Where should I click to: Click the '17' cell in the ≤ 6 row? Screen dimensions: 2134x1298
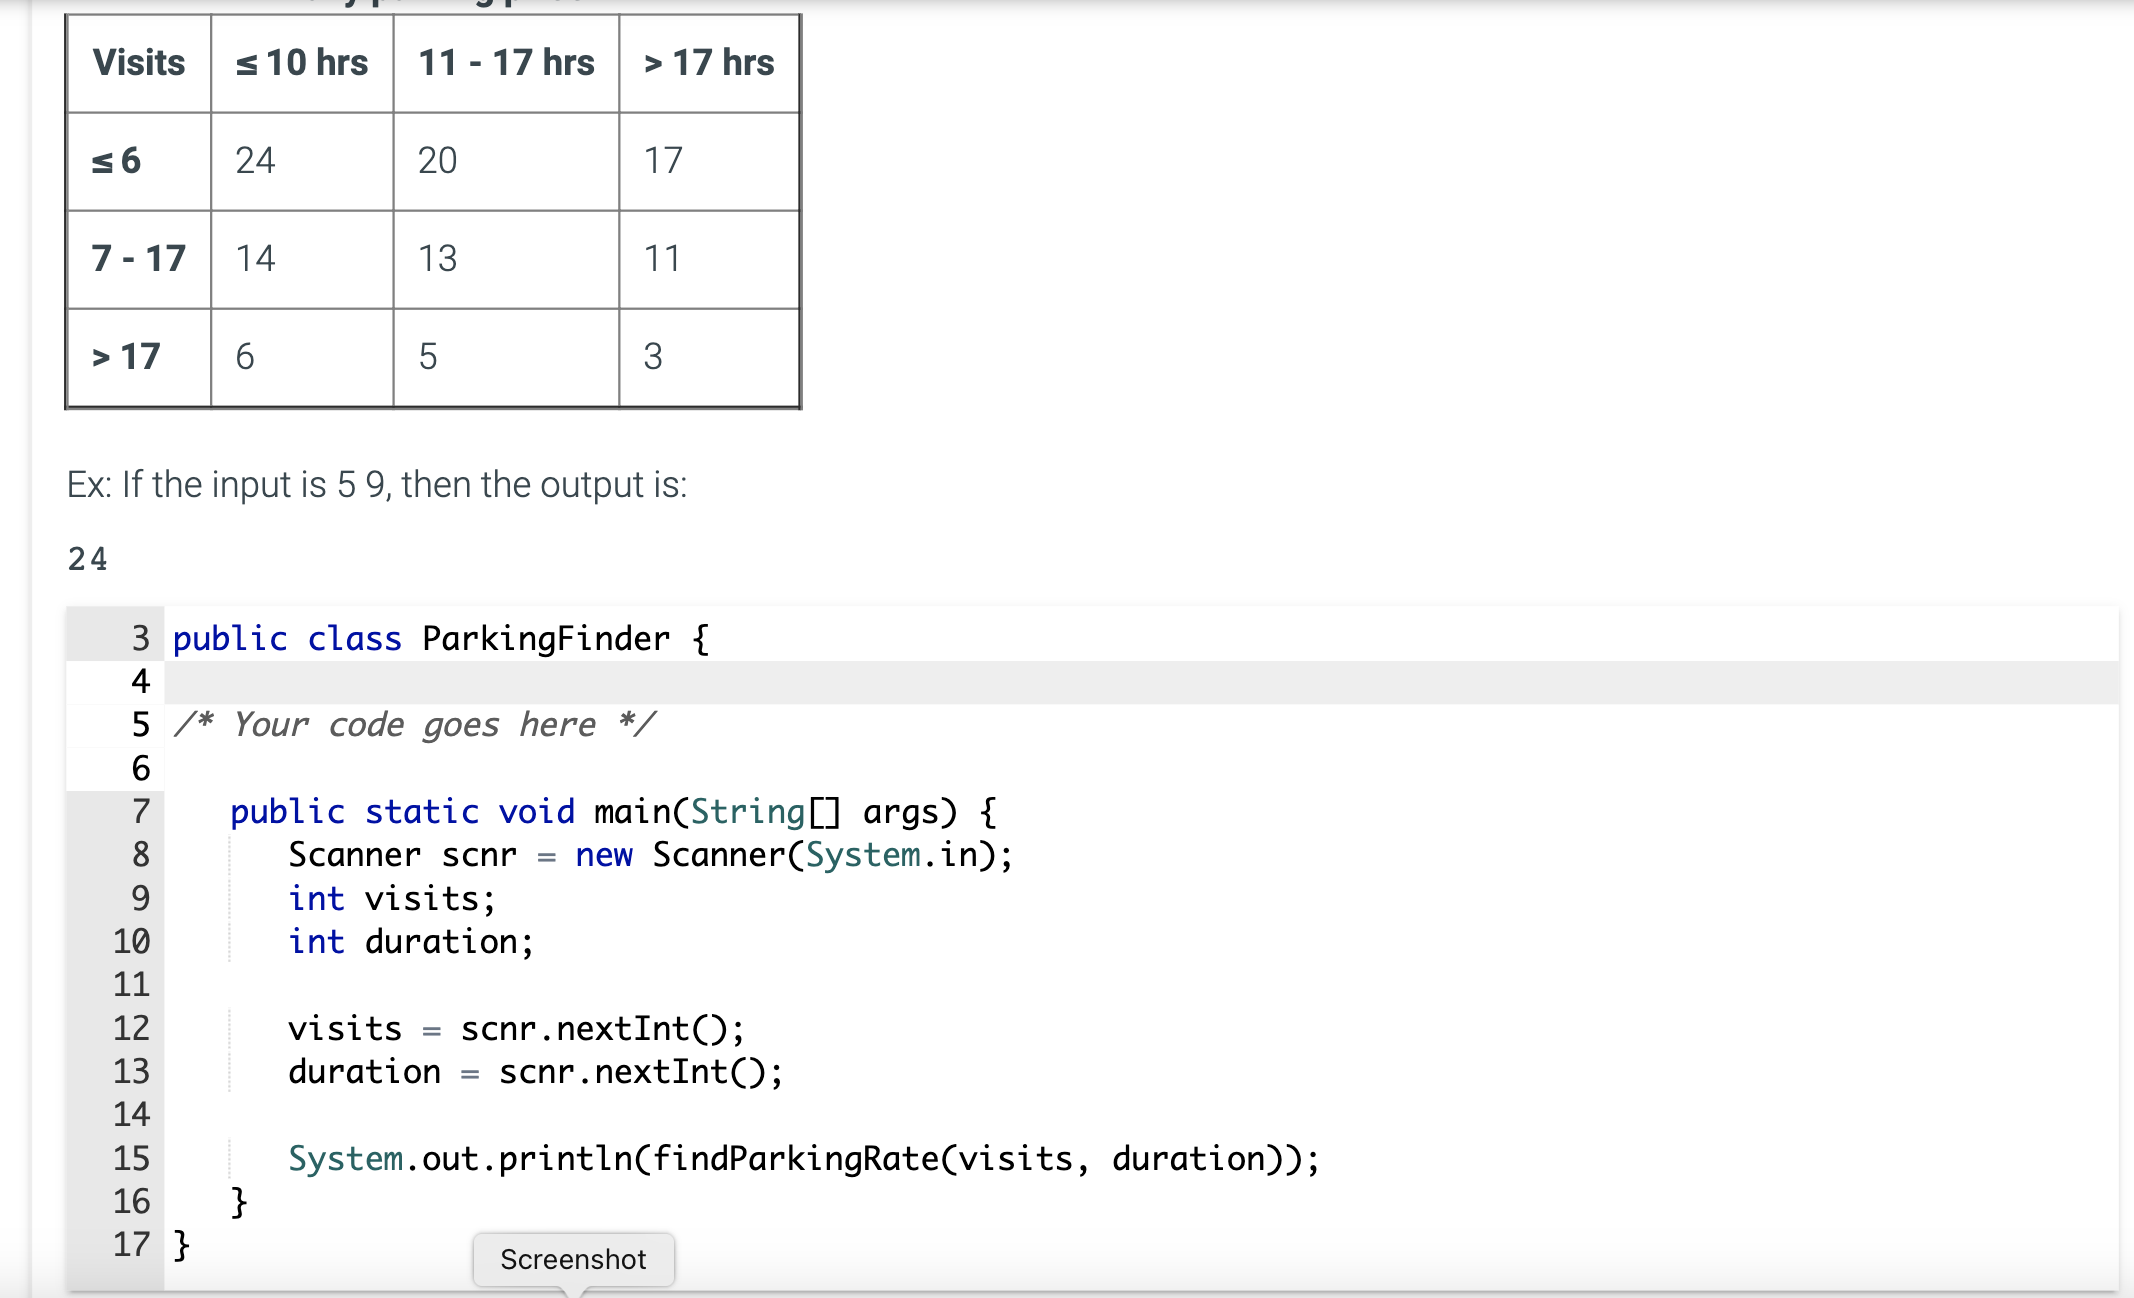coord(709,161)
